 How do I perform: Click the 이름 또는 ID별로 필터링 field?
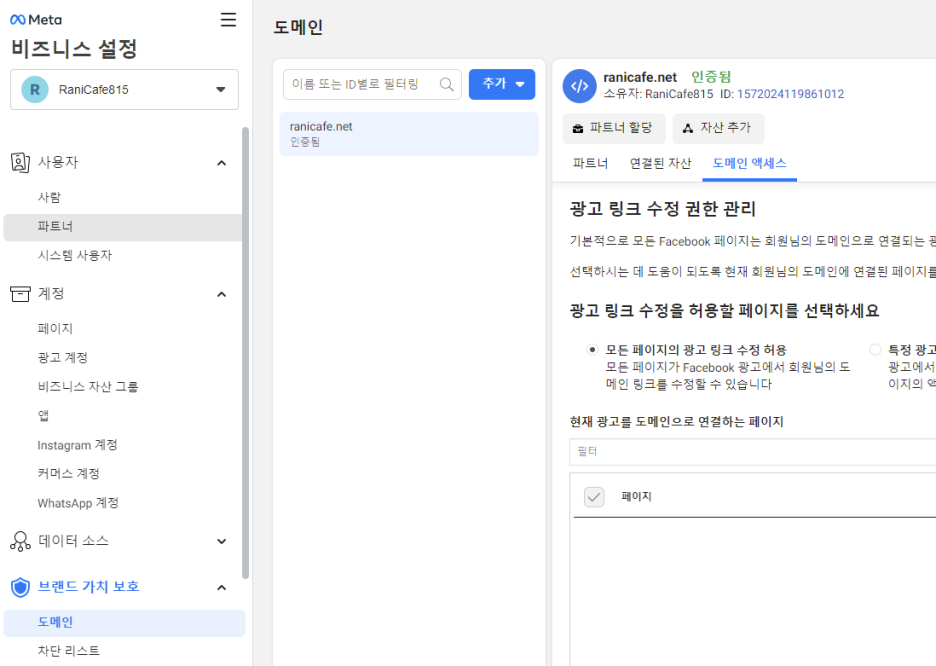tap(372, 84)
